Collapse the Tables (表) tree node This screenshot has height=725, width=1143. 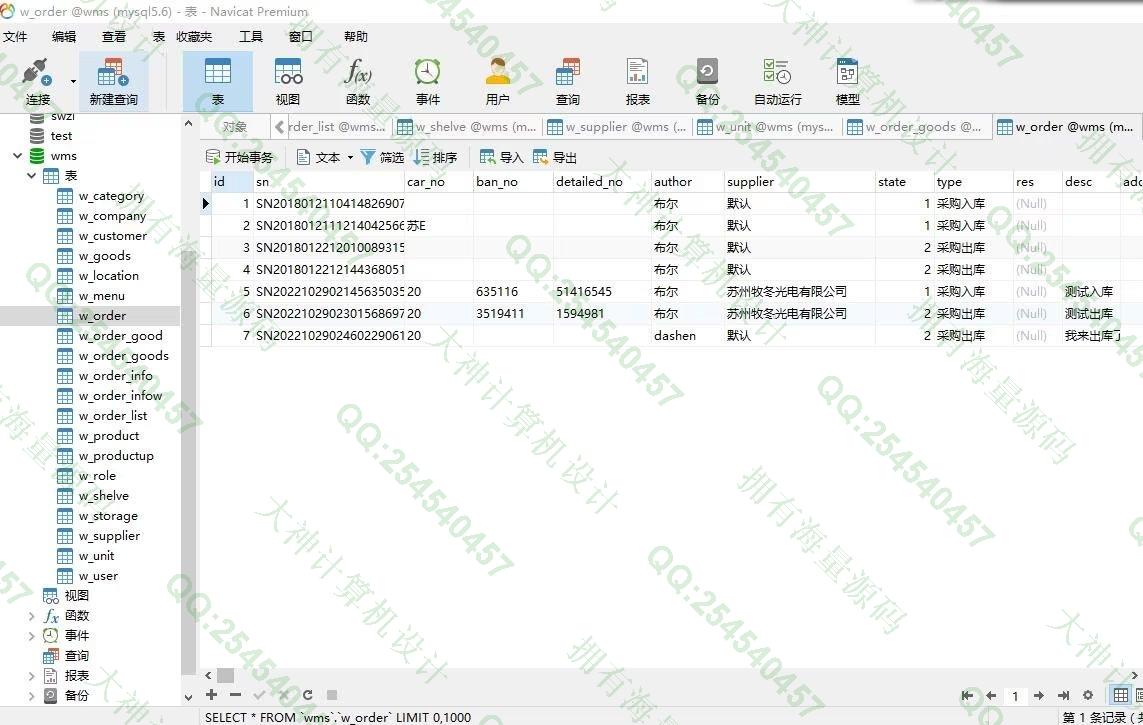tap(31, 176)
